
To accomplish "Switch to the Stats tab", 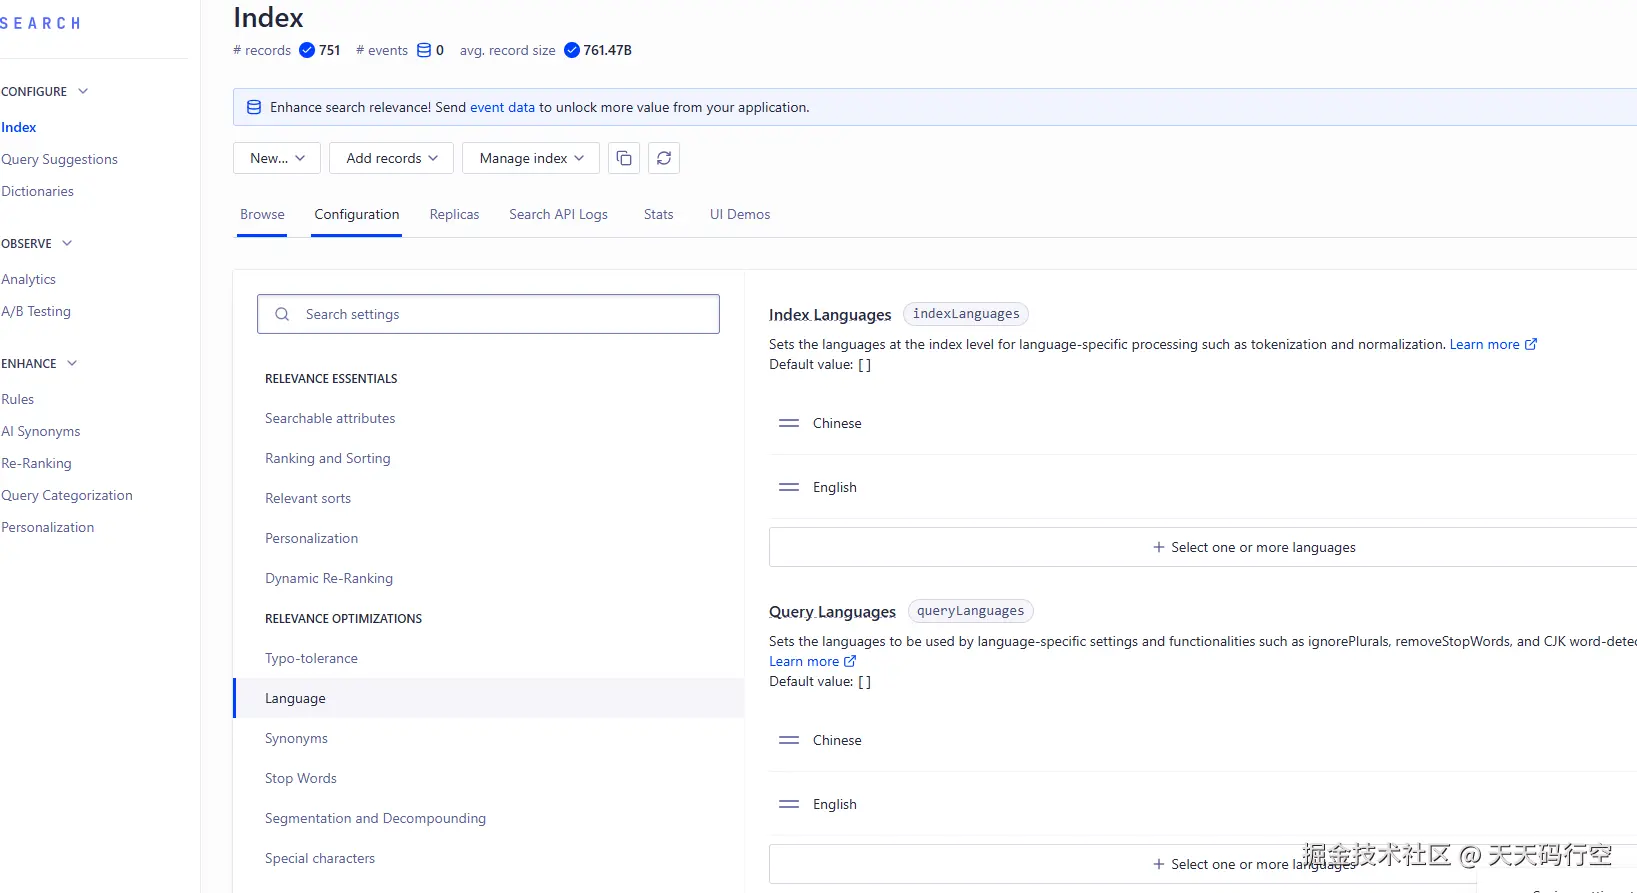I will click(658, 214).
